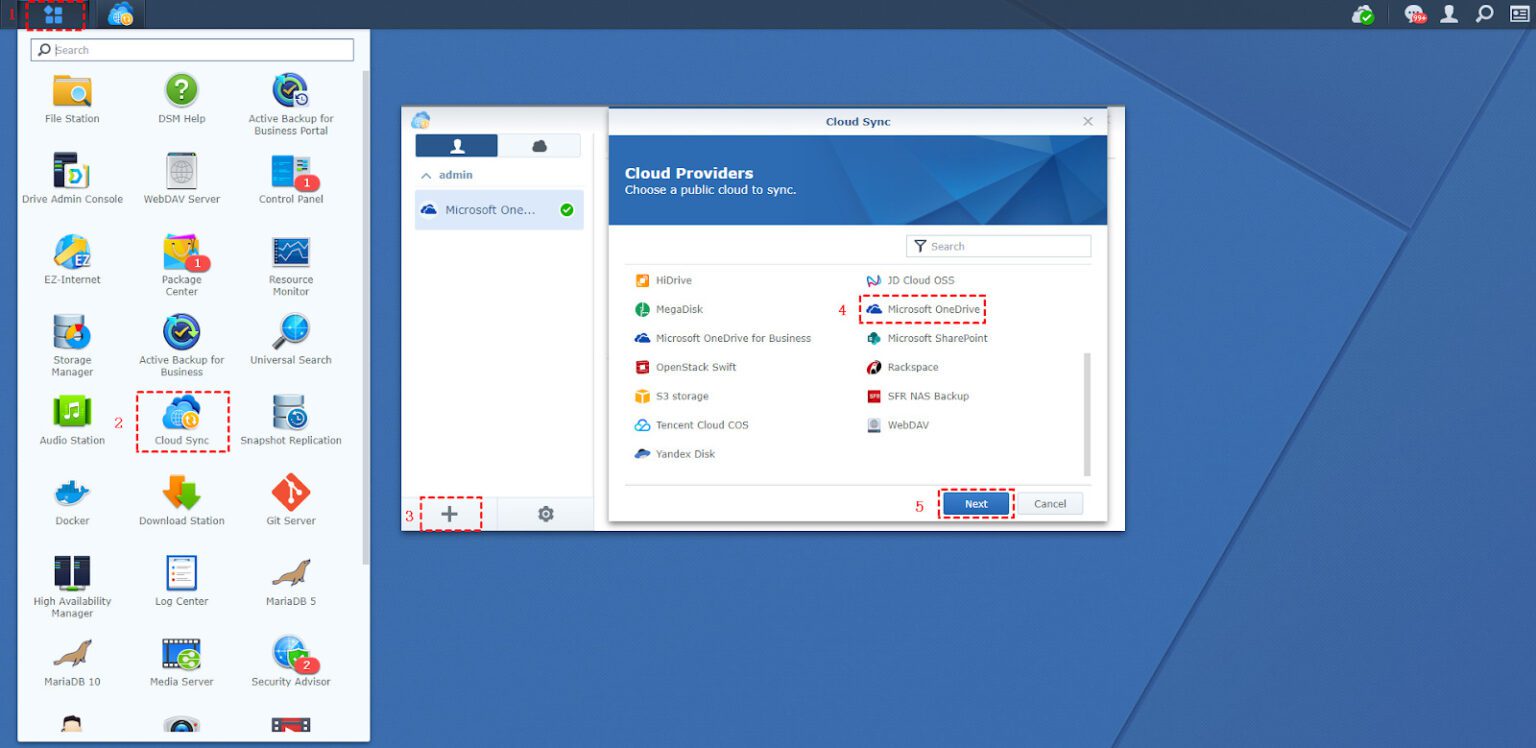Close the Cloud Sync provider dialog
This screenshot has width=1536, height=748.
click(1088, 121)
